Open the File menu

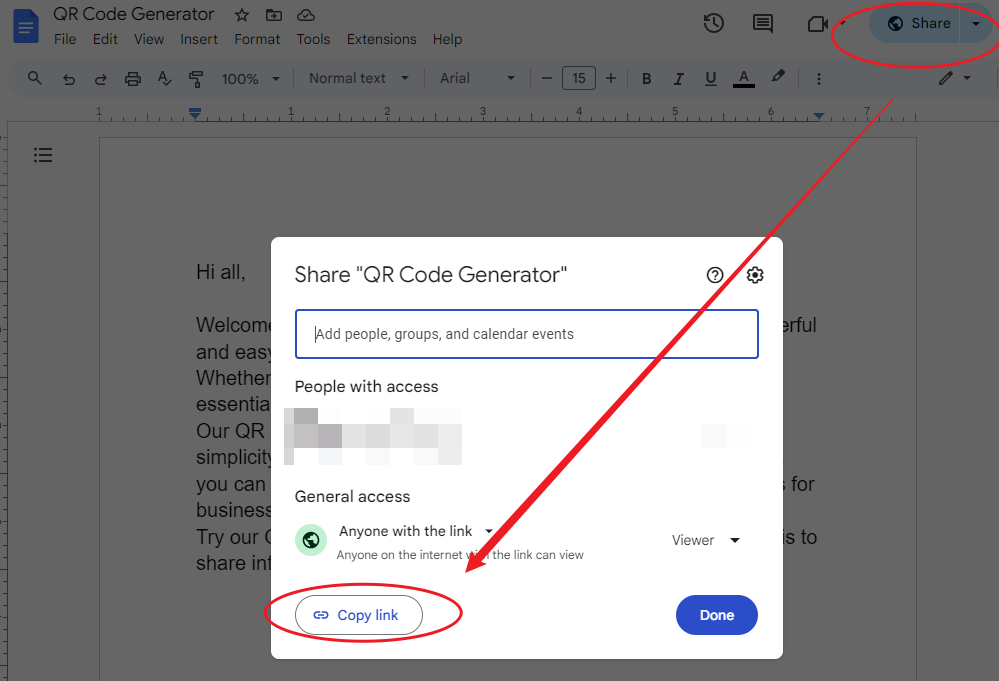tap(65, 39)
